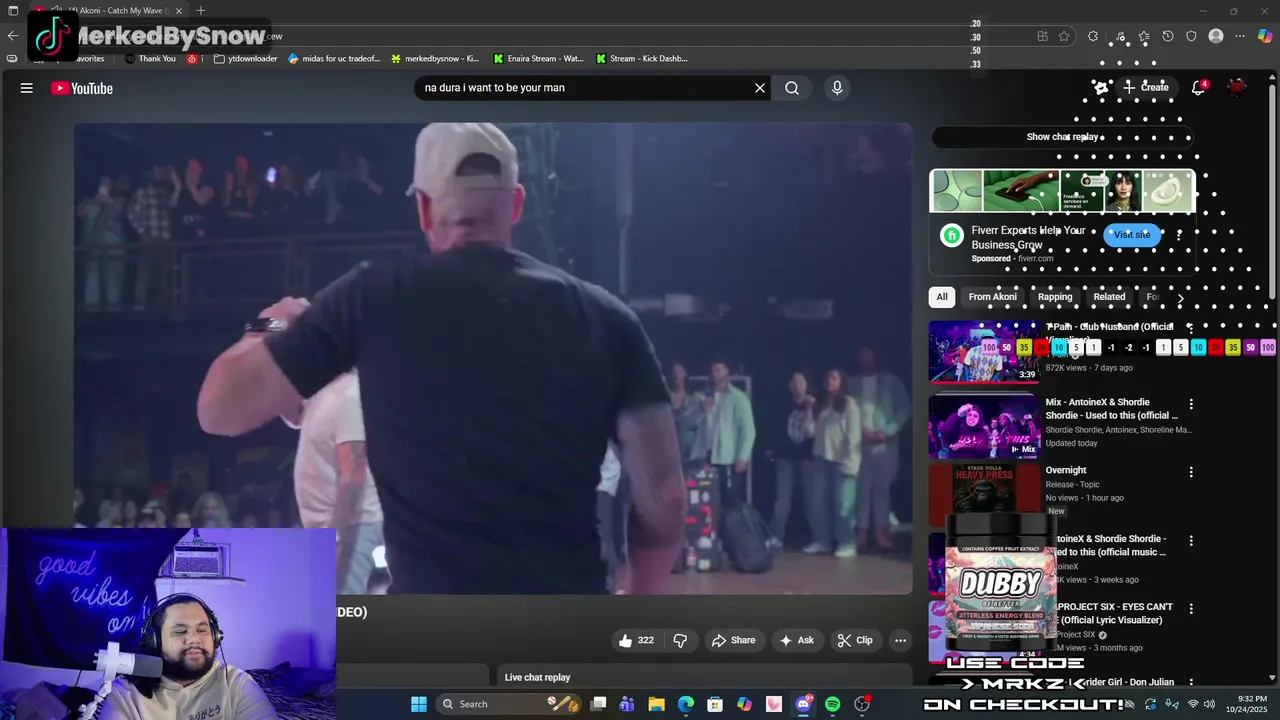Go back in browser history
The image size is (1280, 720).
tap(12, 36)
